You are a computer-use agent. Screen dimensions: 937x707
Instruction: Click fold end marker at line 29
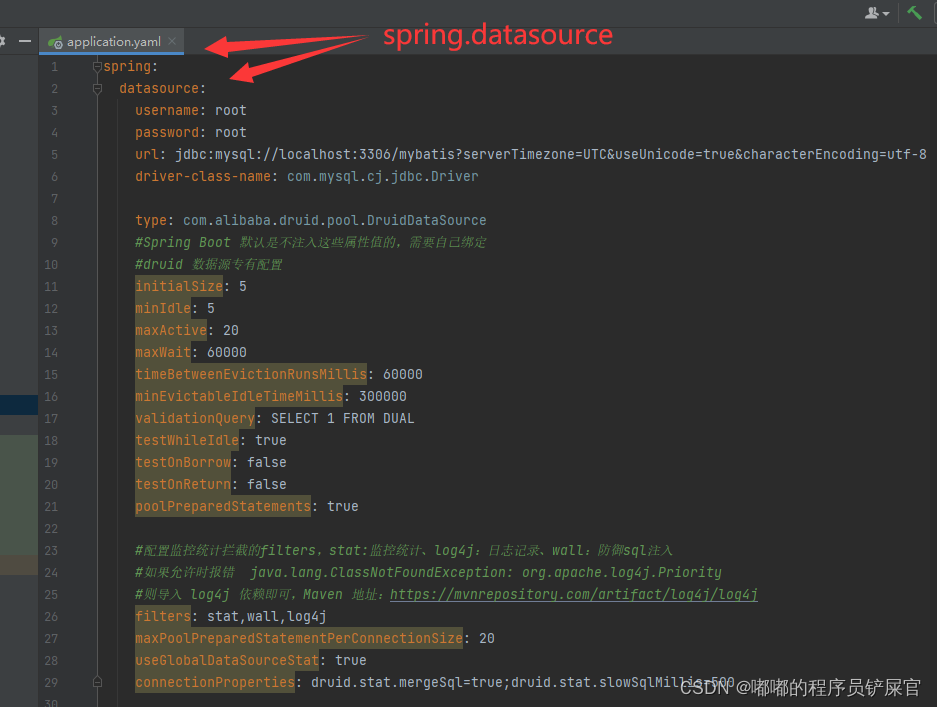click(x=97, y=682)
